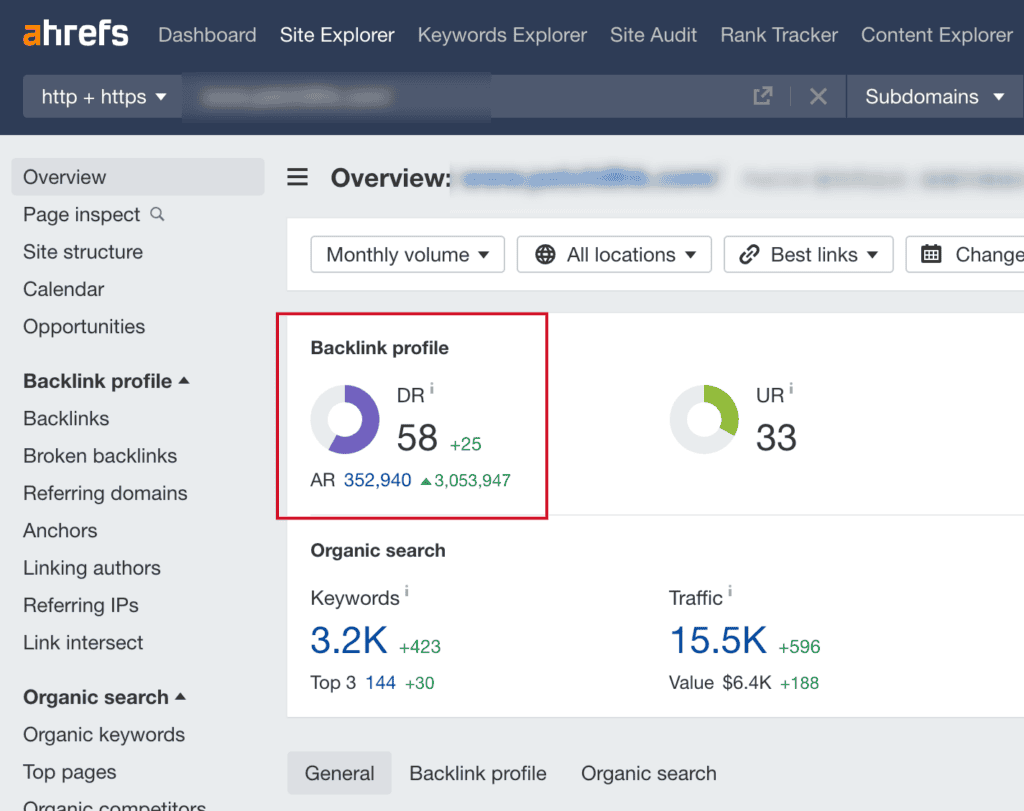Open Link intersect report
Screen dimensions: 1024x811
pos(83,643)
